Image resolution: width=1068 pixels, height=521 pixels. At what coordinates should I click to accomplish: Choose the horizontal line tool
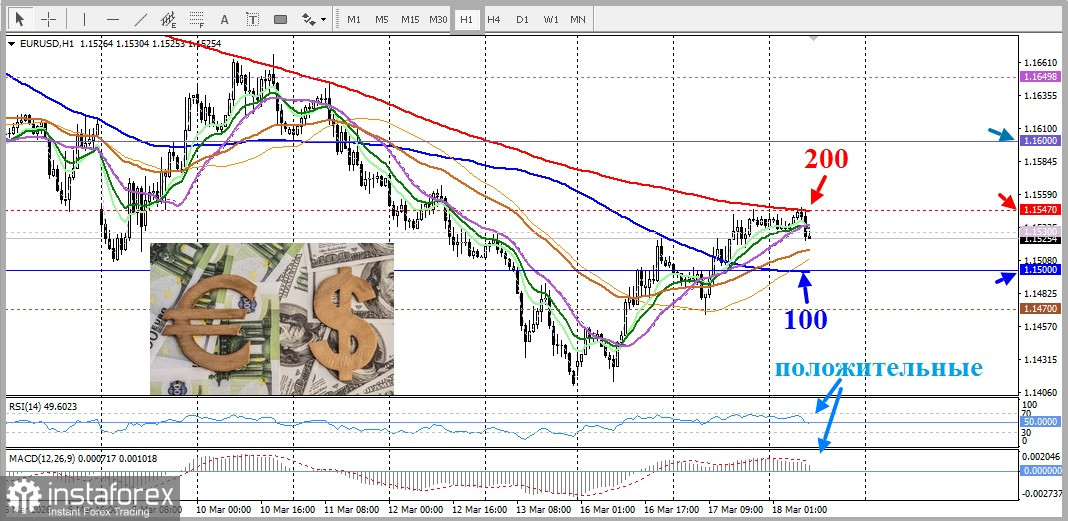click(x=112, y=19)
